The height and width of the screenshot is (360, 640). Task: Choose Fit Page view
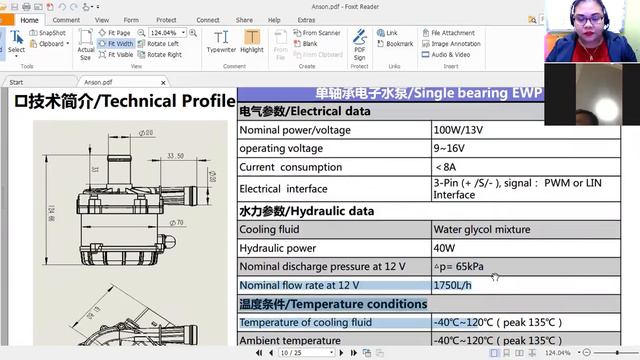pos(115,33)
